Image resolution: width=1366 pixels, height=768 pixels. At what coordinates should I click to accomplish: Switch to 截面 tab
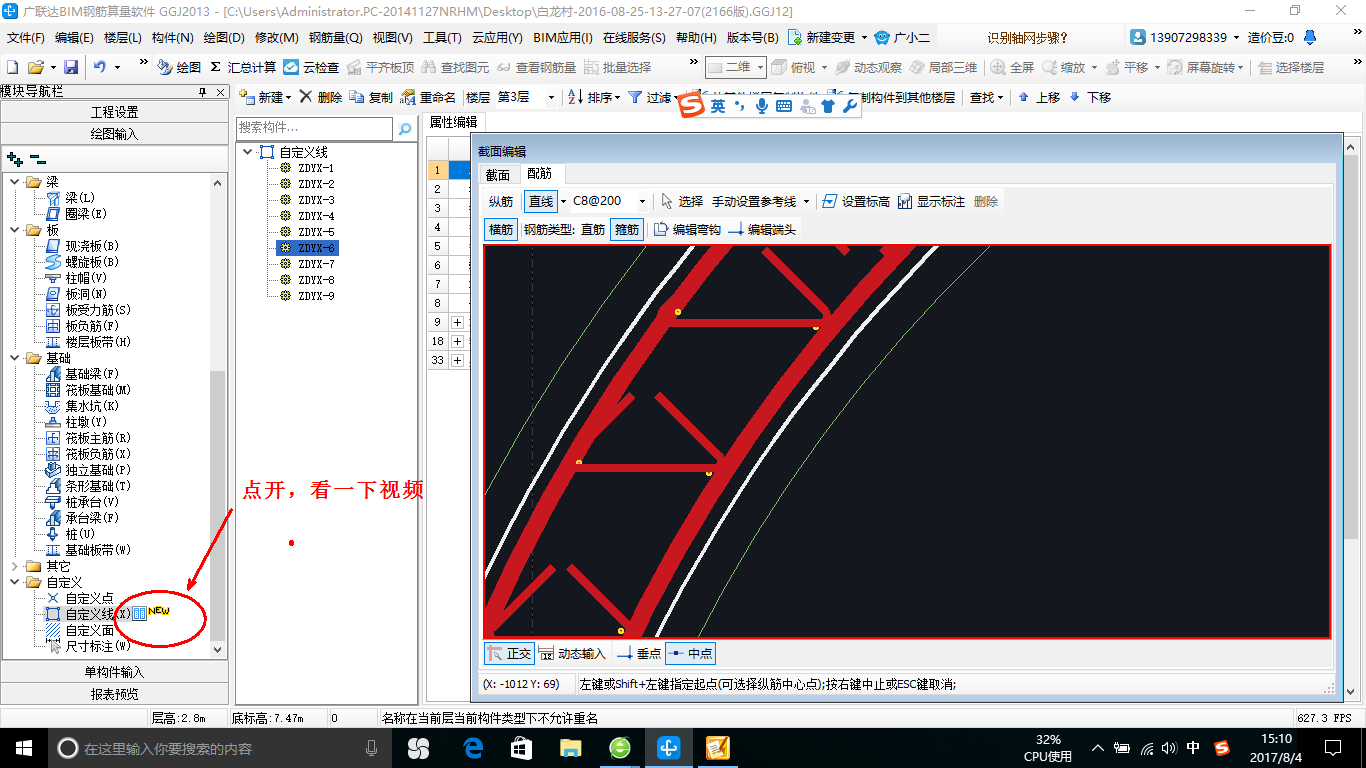point(498,174)
